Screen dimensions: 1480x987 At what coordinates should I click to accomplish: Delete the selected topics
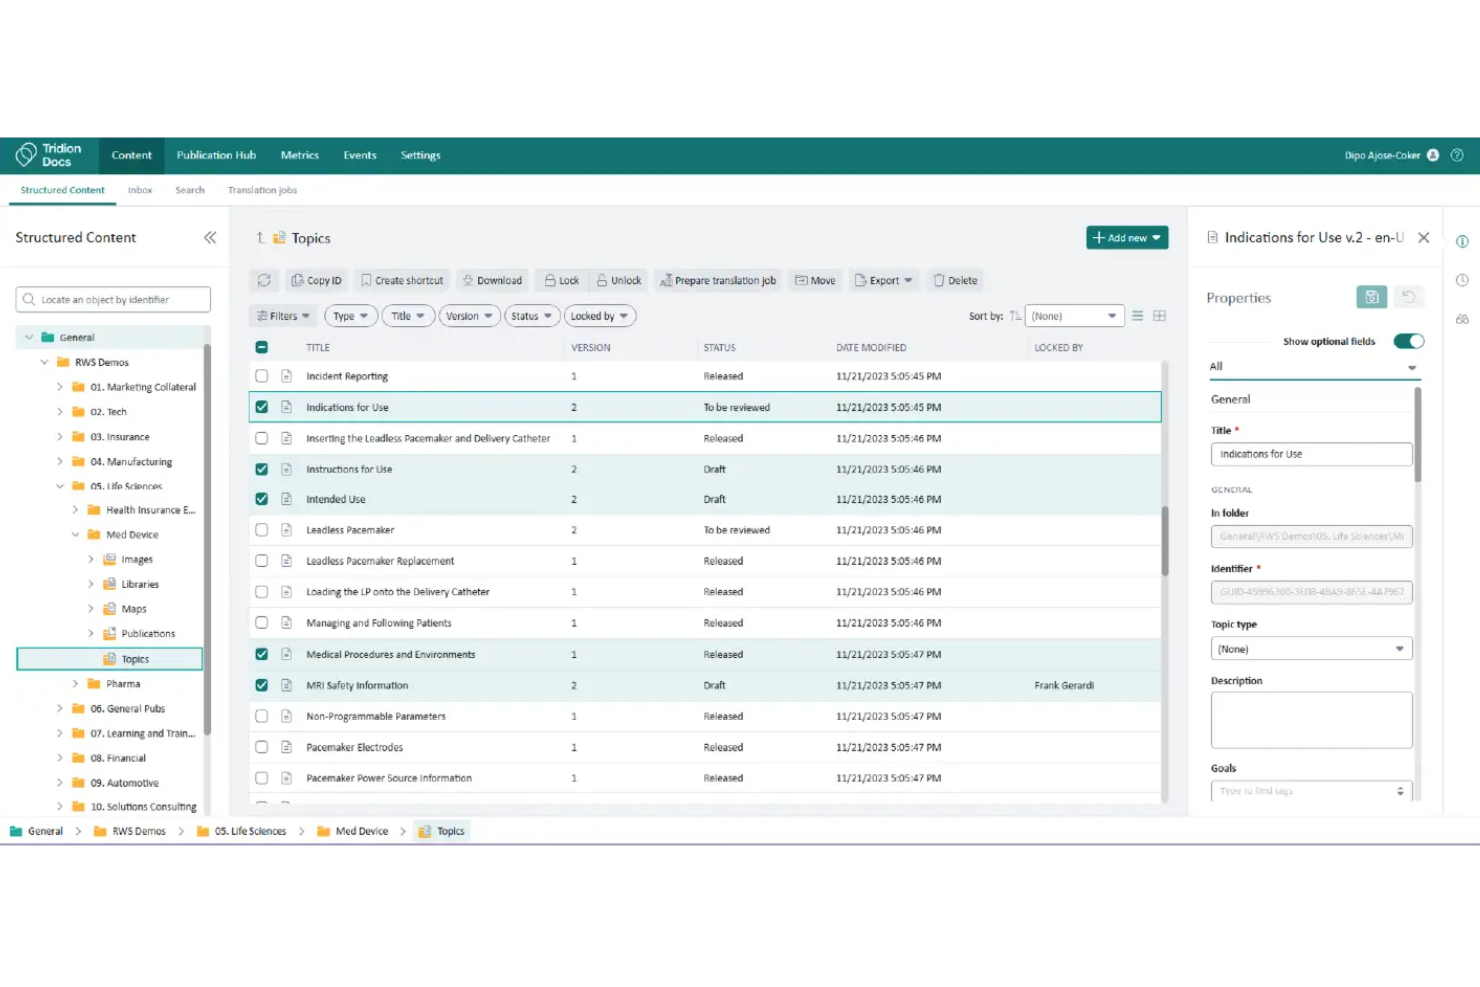955,281
